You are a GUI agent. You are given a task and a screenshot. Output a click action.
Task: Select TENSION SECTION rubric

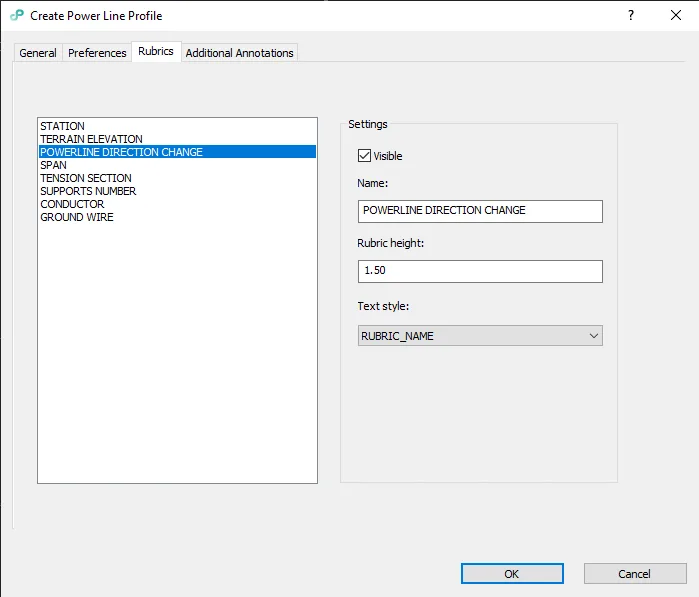(x=177, y=178)
